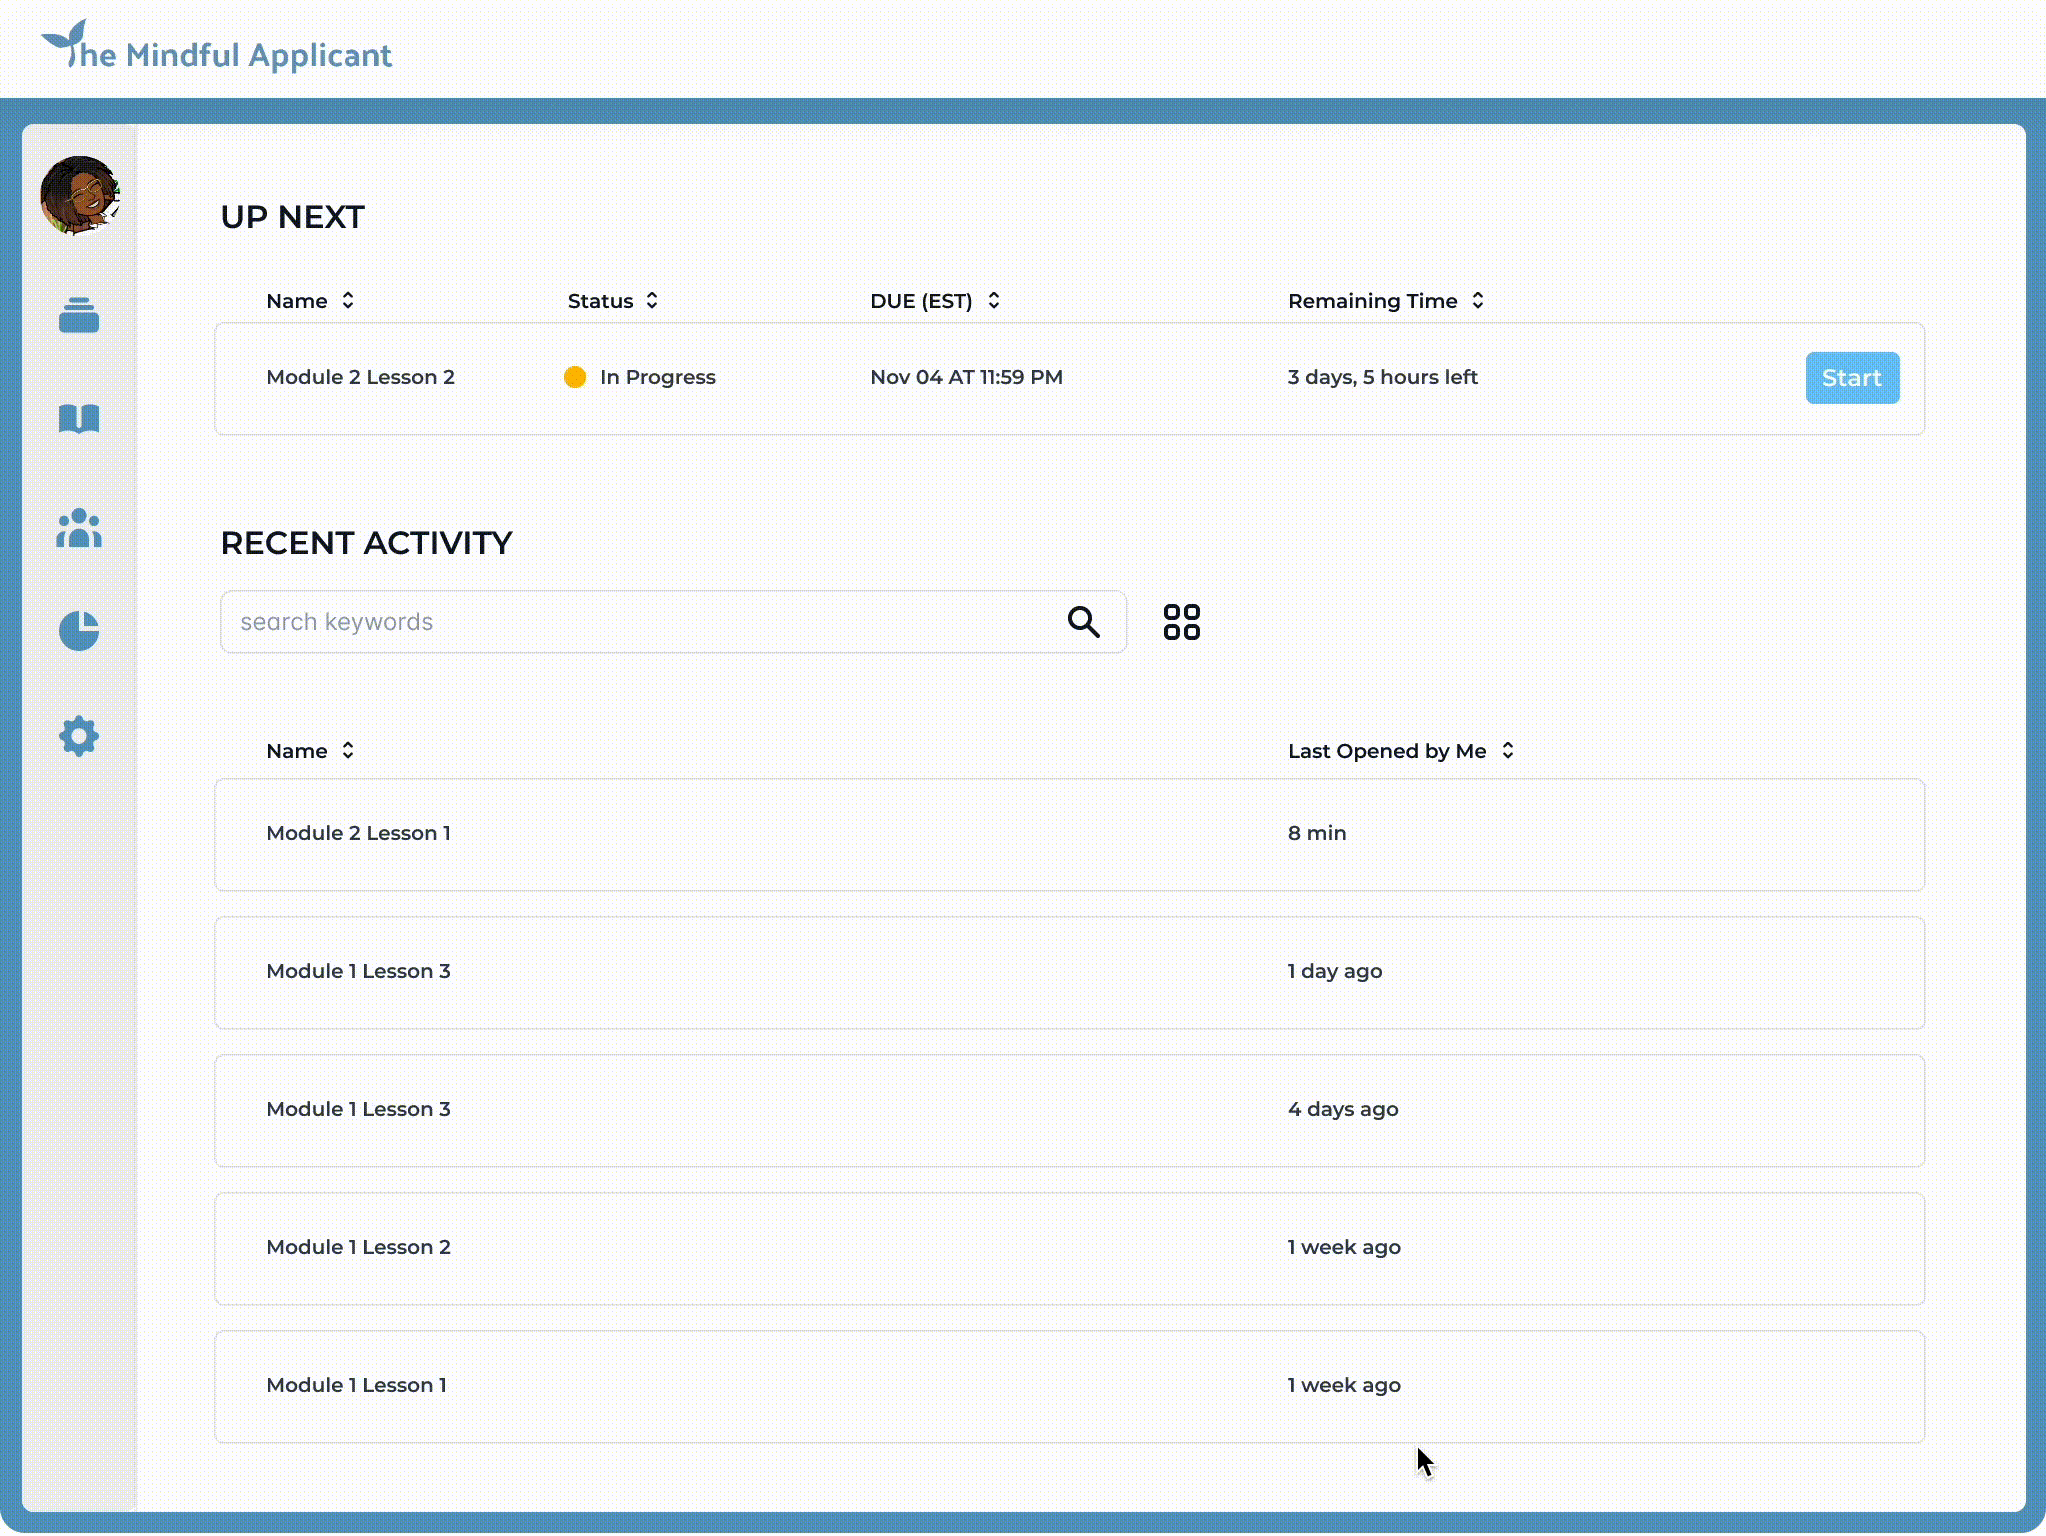The image size is (2046, 1536).
Task: Open Module 1 Lesson 2 row
Action: (1068, 1248)
